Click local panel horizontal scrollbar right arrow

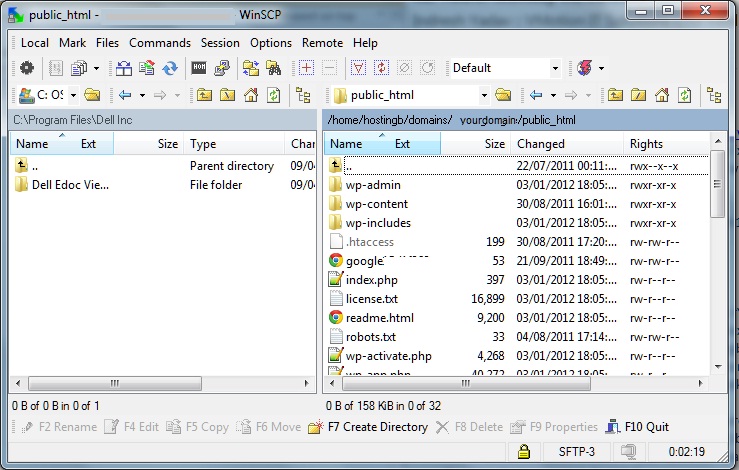(307, 383)
